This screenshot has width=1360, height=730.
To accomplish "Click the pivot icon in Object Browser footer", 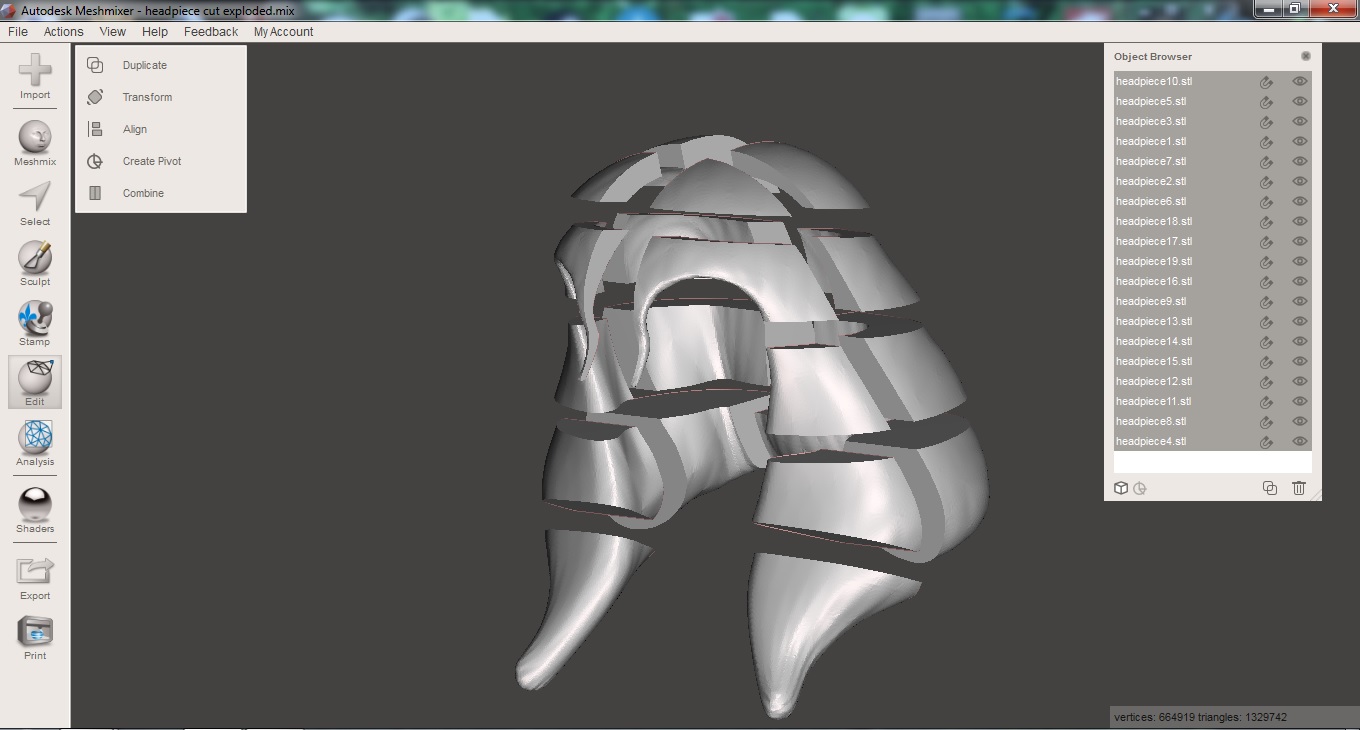I will tap(1140, 488).
